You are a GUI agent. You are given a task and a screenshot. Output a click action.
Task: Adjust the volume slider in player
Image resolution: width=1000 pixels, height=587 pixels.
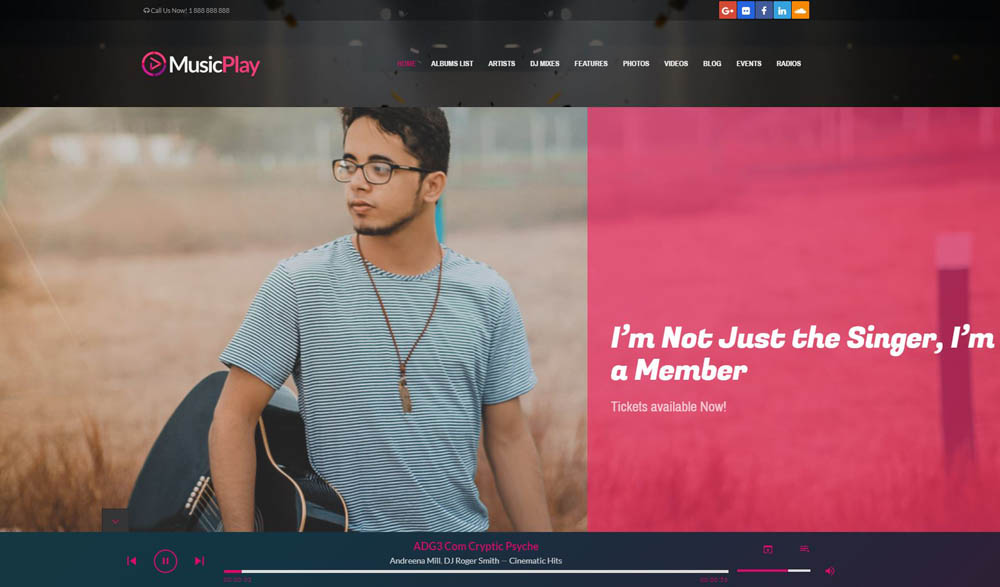774,570
